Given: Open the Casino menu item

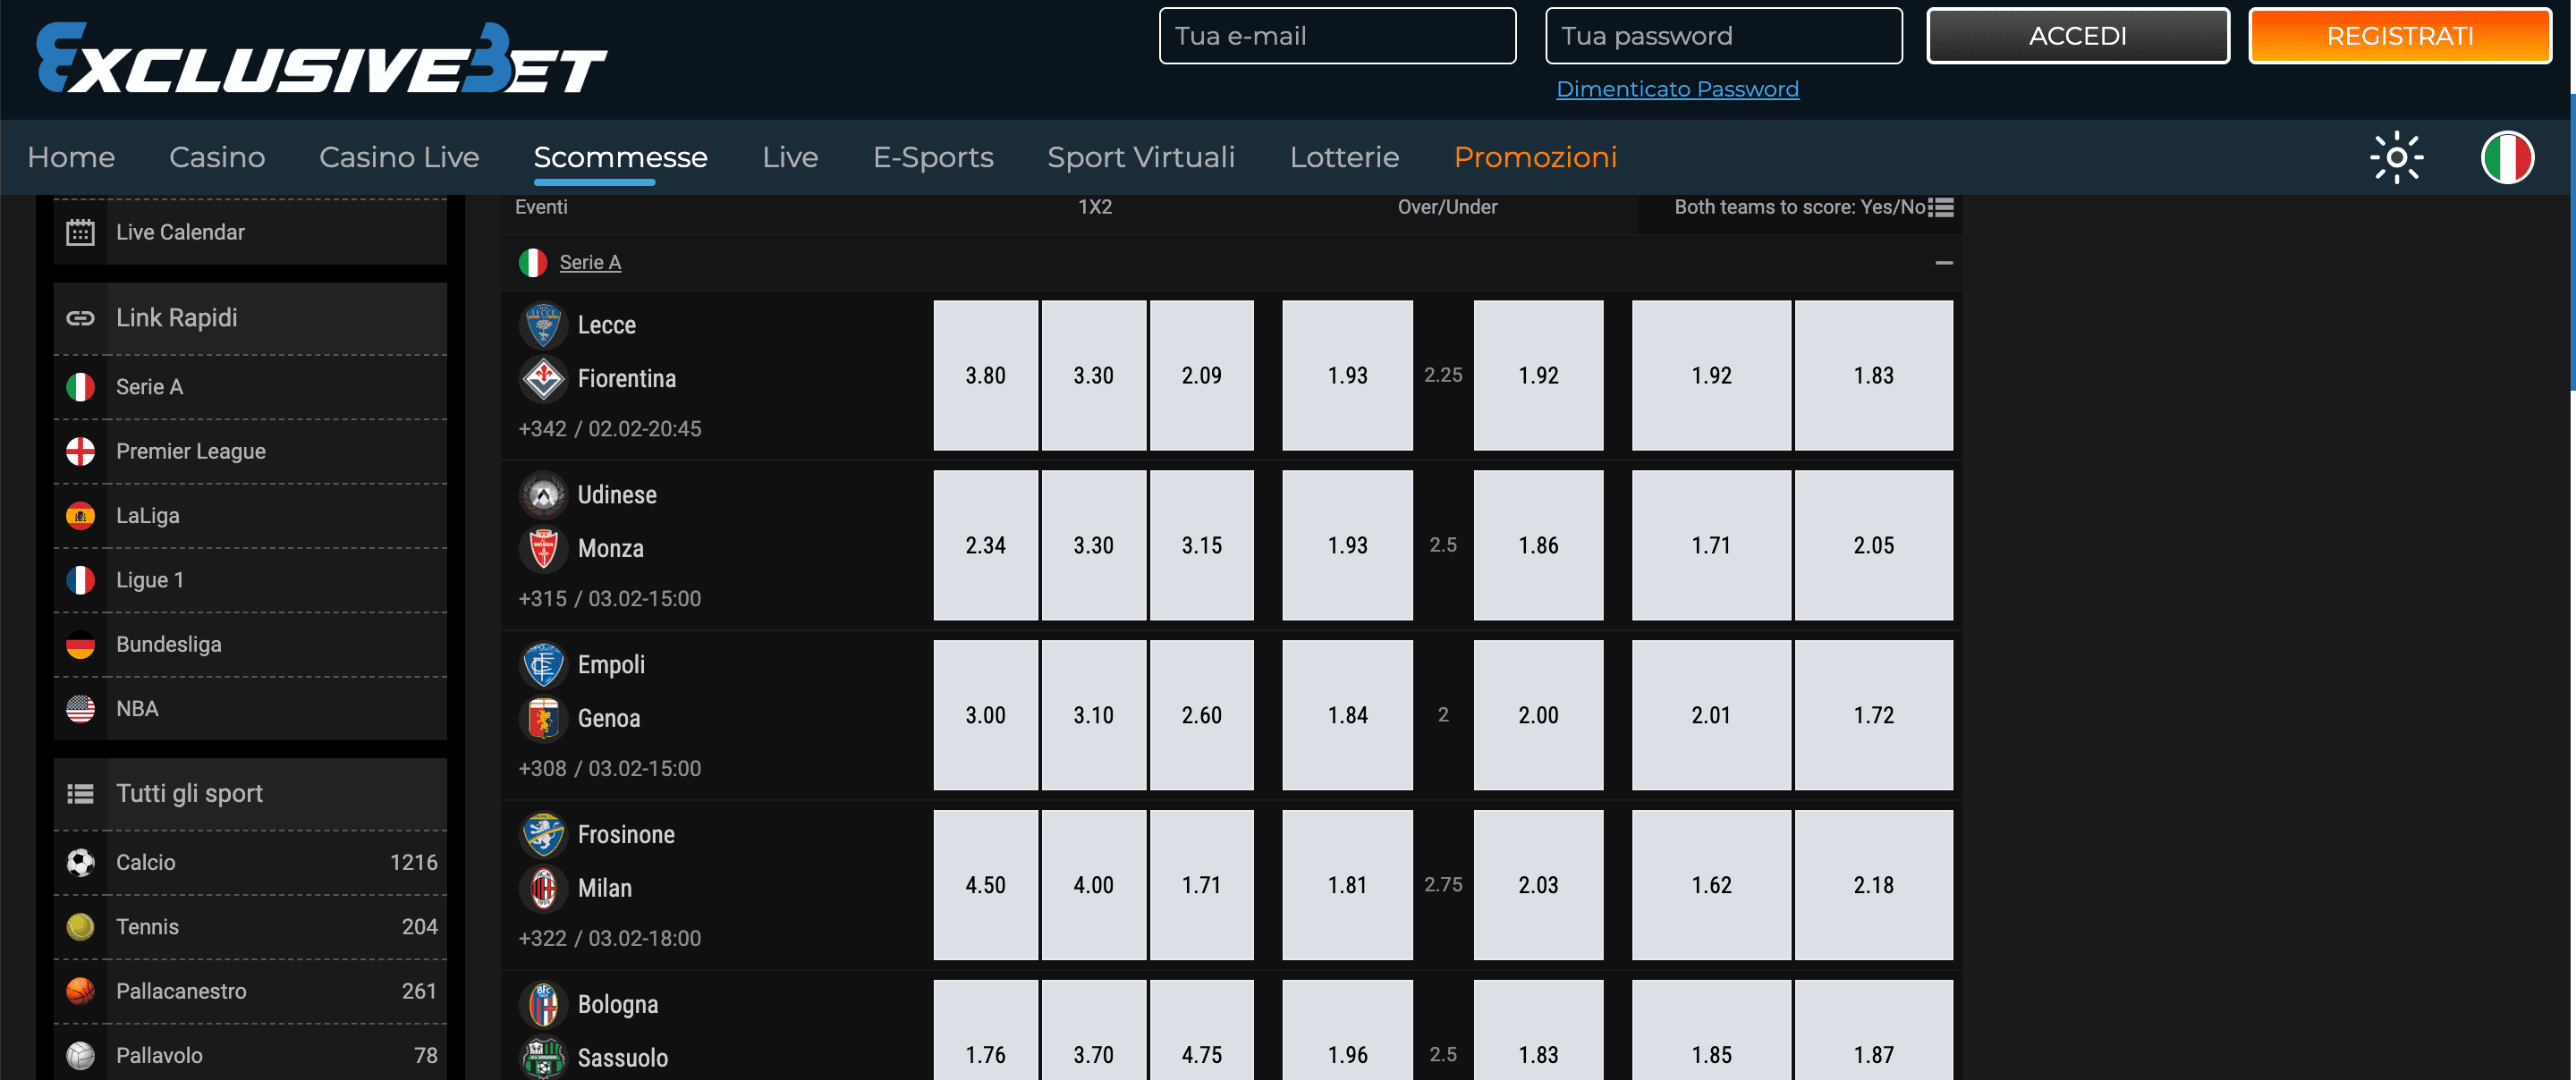Looking at the screenshot, I should [x=217, y=157].
